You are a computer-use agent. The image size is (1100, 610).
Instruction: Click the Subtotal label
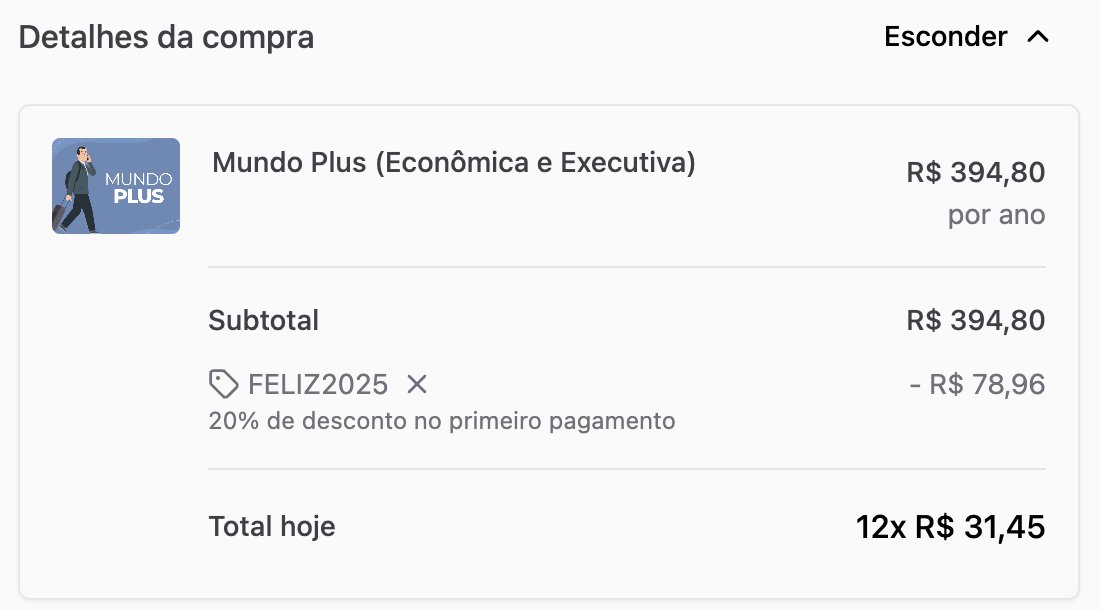[x=263, y=320]
